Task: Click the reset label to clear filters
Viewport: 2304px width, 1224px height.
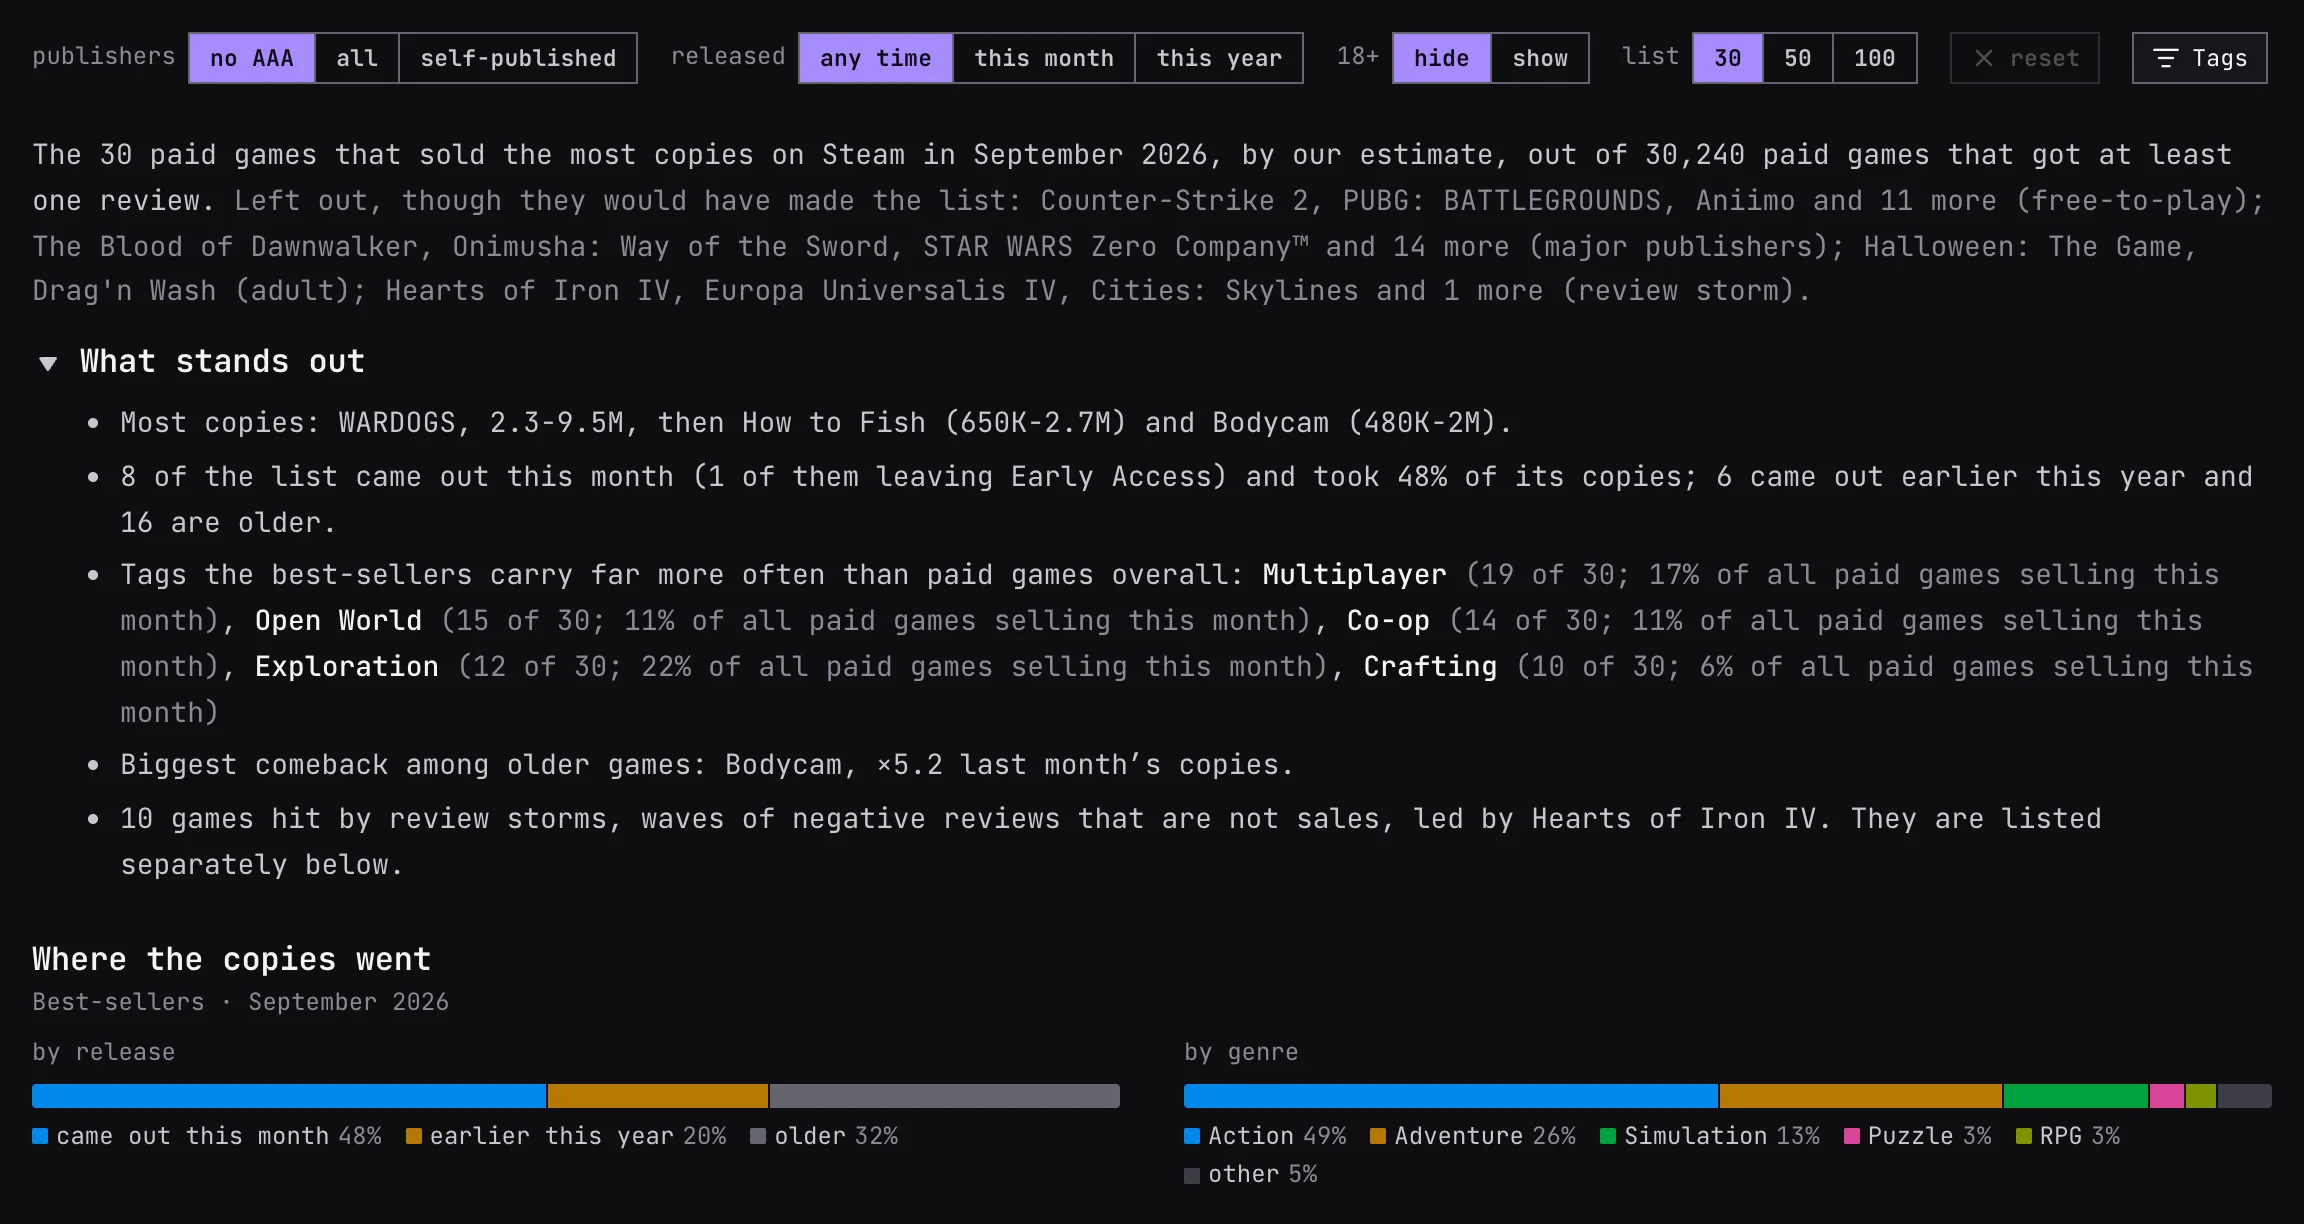Action: (2045, 58)
